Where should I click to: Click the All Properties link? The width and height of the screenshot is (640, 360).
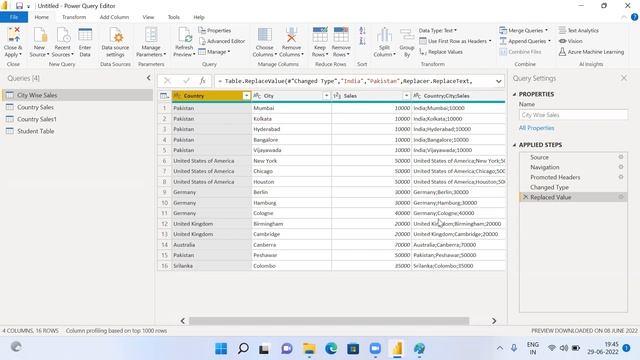coord(536,128)
